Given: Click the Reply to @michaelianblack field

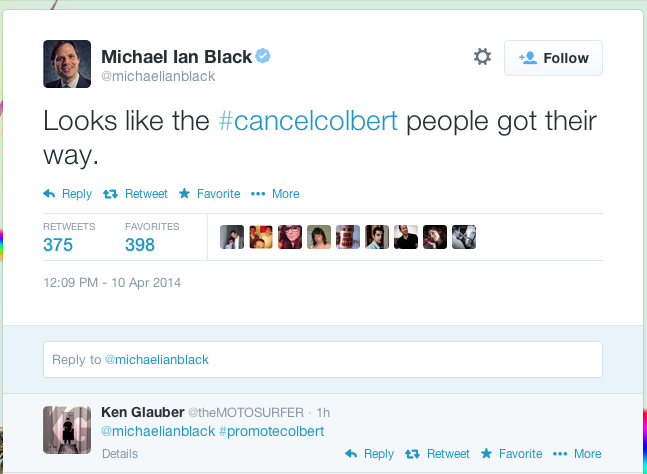Looking at the screenshot, I should click(322, 359).
